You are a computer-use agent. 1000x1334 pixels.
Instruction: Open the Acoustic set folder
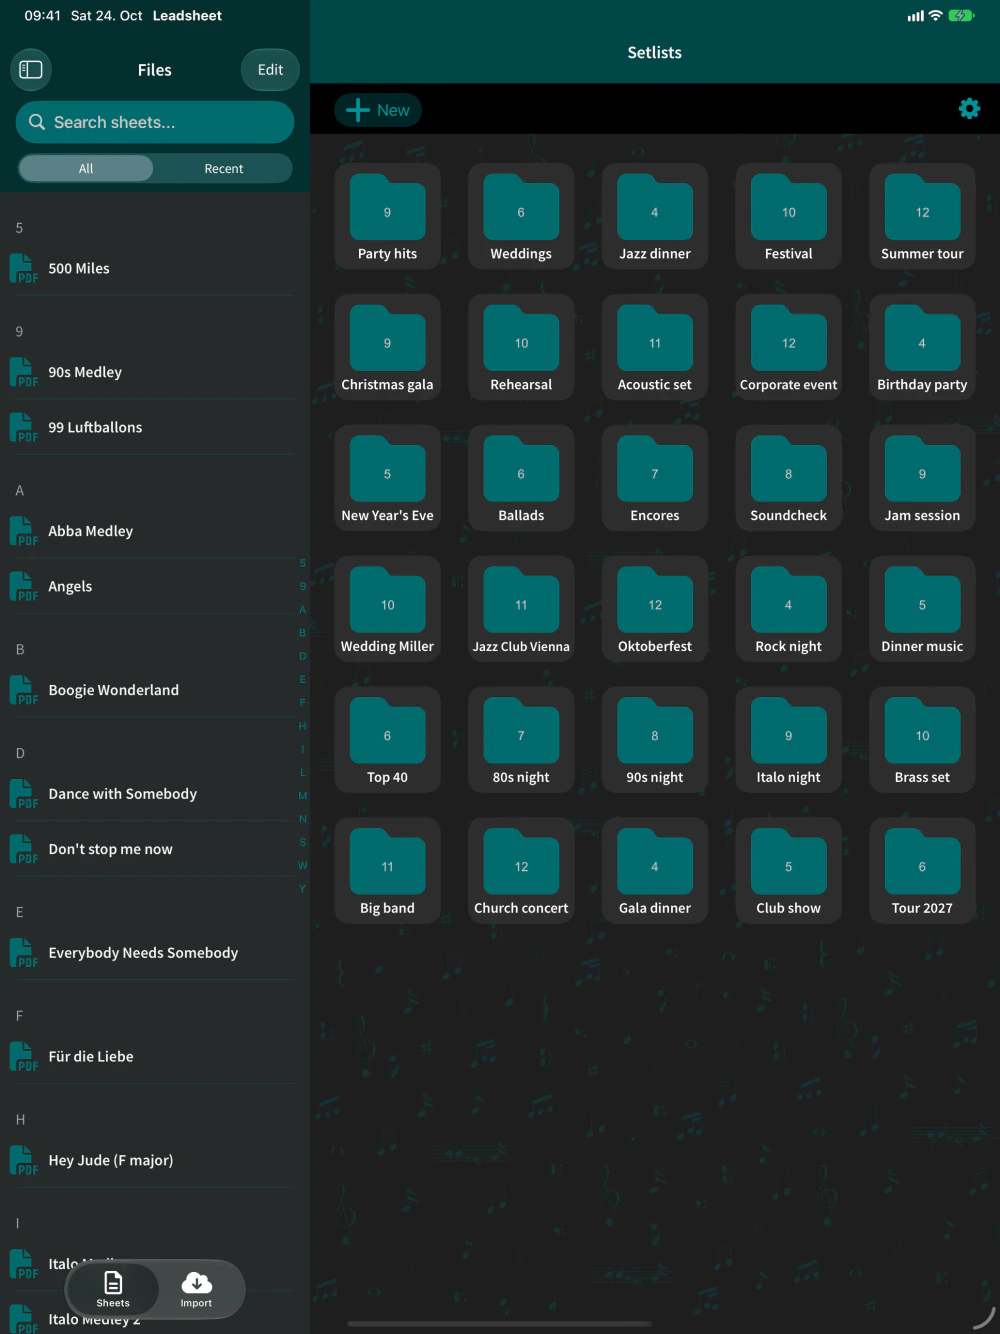point(655,348)
